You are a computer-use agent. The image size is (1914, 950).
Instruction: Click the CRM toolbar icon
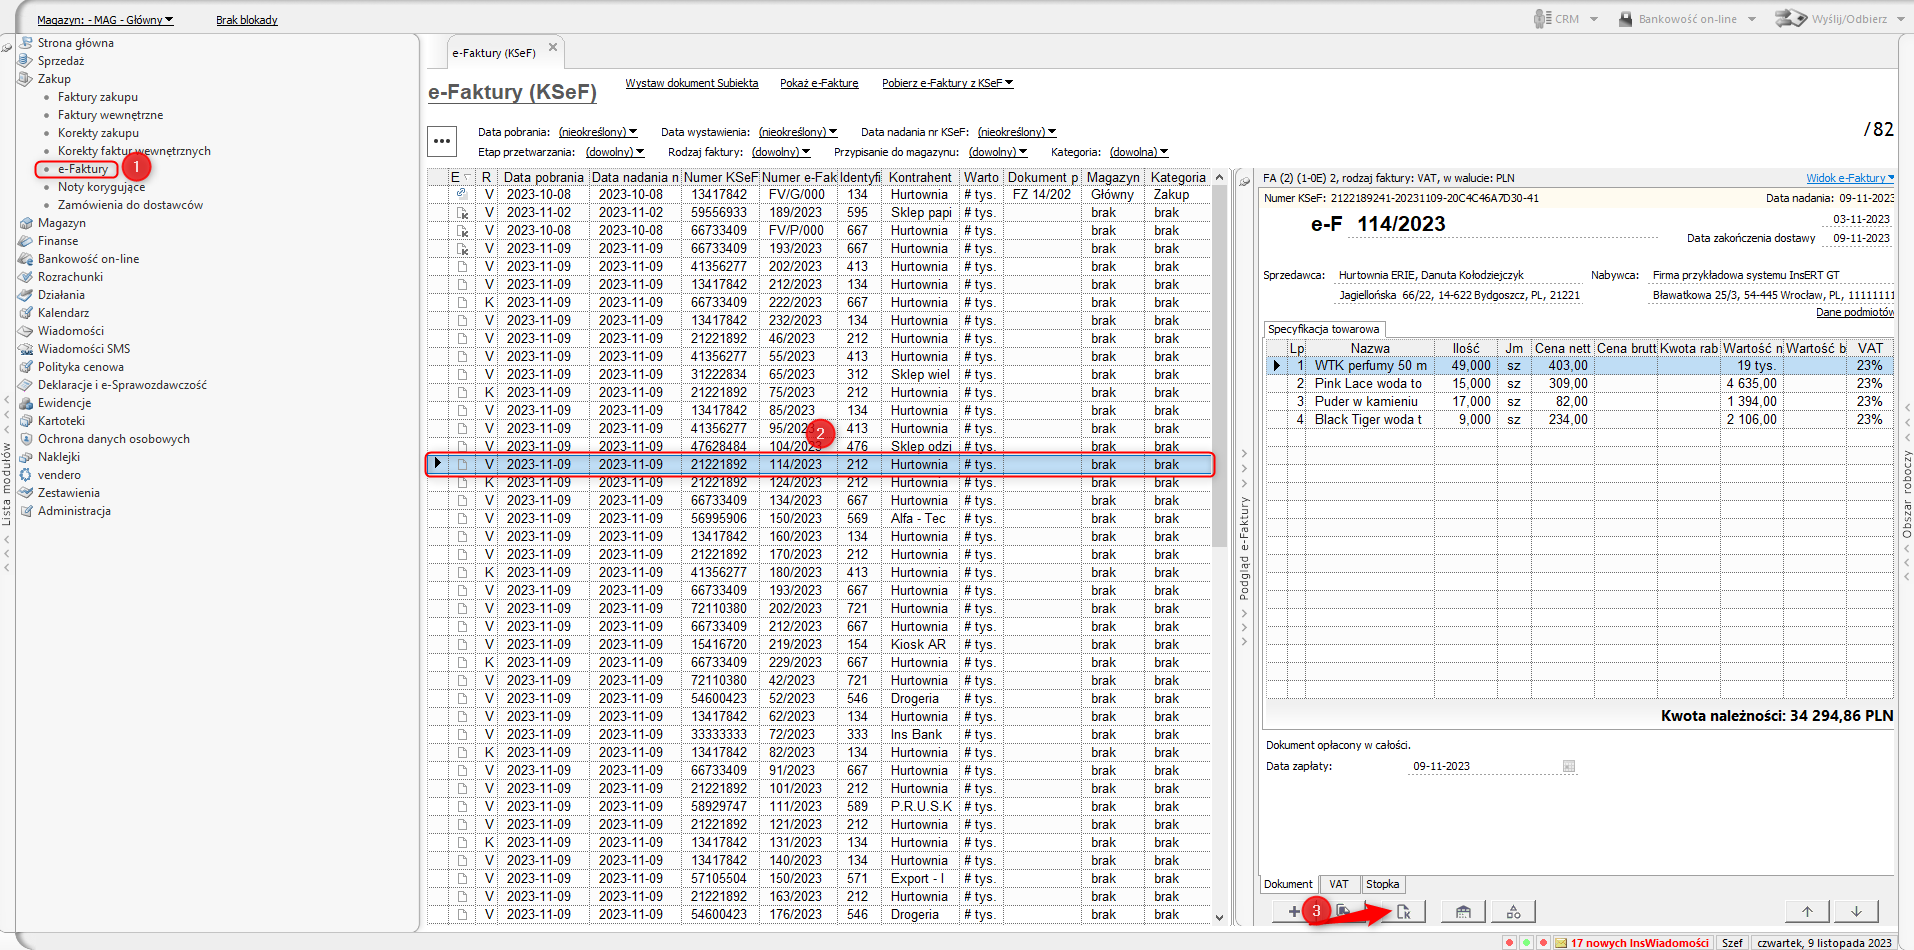[1543, 19]
